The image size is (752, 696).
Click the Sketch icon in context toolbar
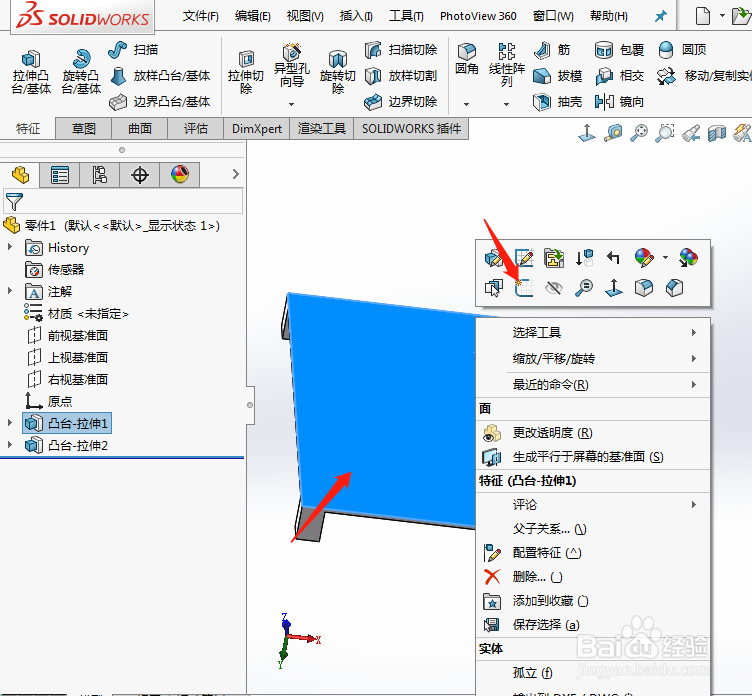click(x=524, y=288)
